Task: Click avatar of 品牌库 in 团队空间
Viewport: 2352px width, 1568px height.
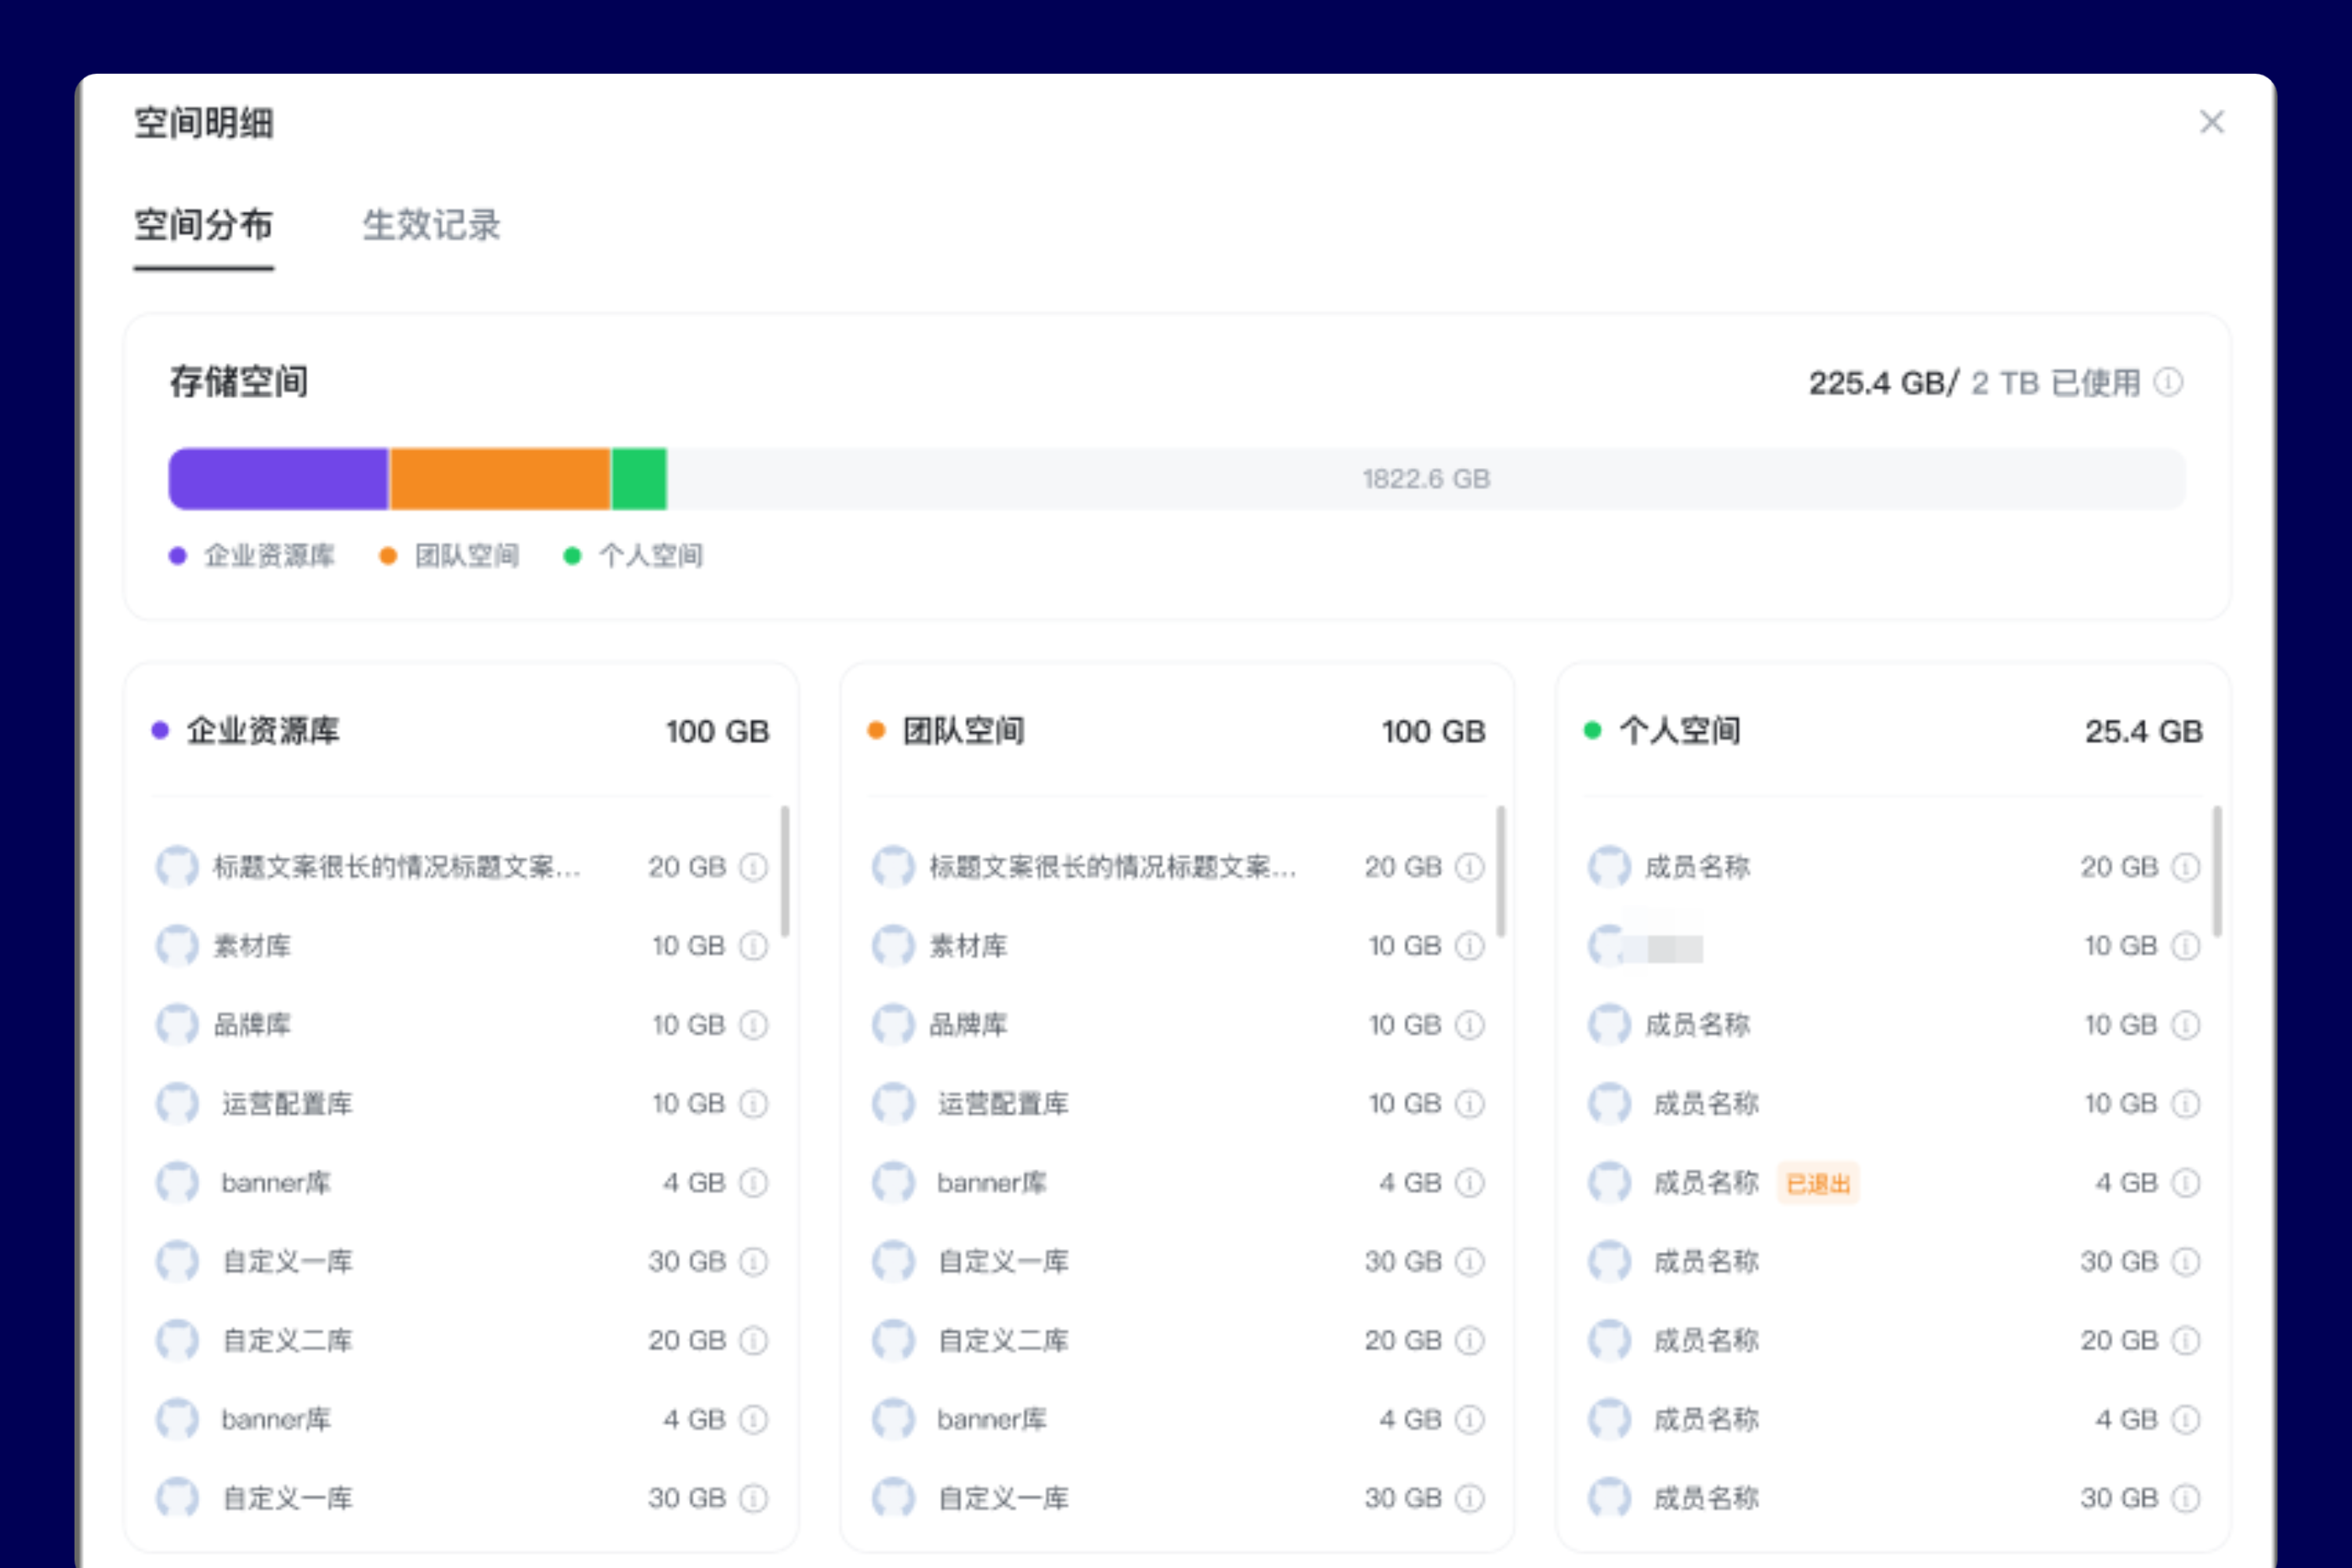Action: 893,1025
